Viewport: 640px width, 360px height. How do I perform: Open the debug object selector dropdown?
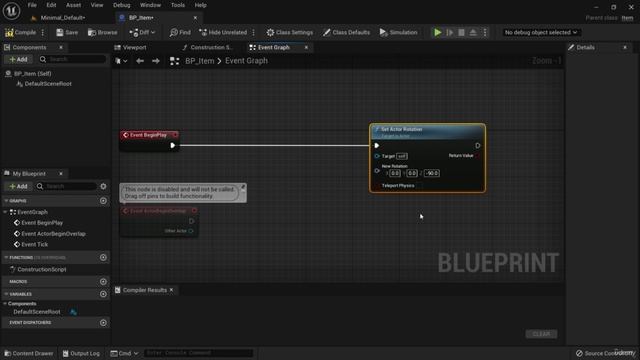pos(541,32)
